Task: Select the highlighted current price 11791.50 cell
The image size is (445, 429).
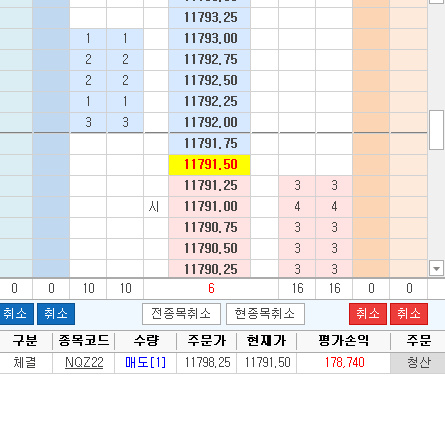Action: point(210,165)
